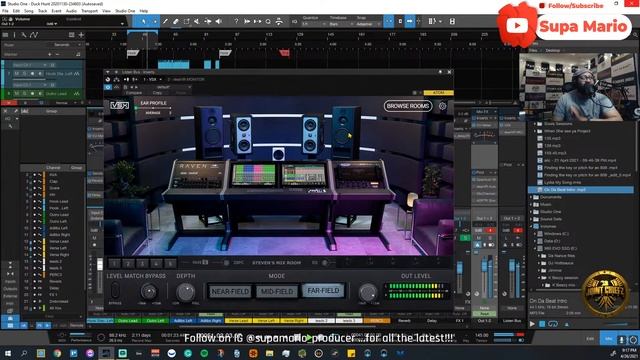Click the taskbar search icon
The height and width of the screenshot is (360, 640).
point(24,353)
